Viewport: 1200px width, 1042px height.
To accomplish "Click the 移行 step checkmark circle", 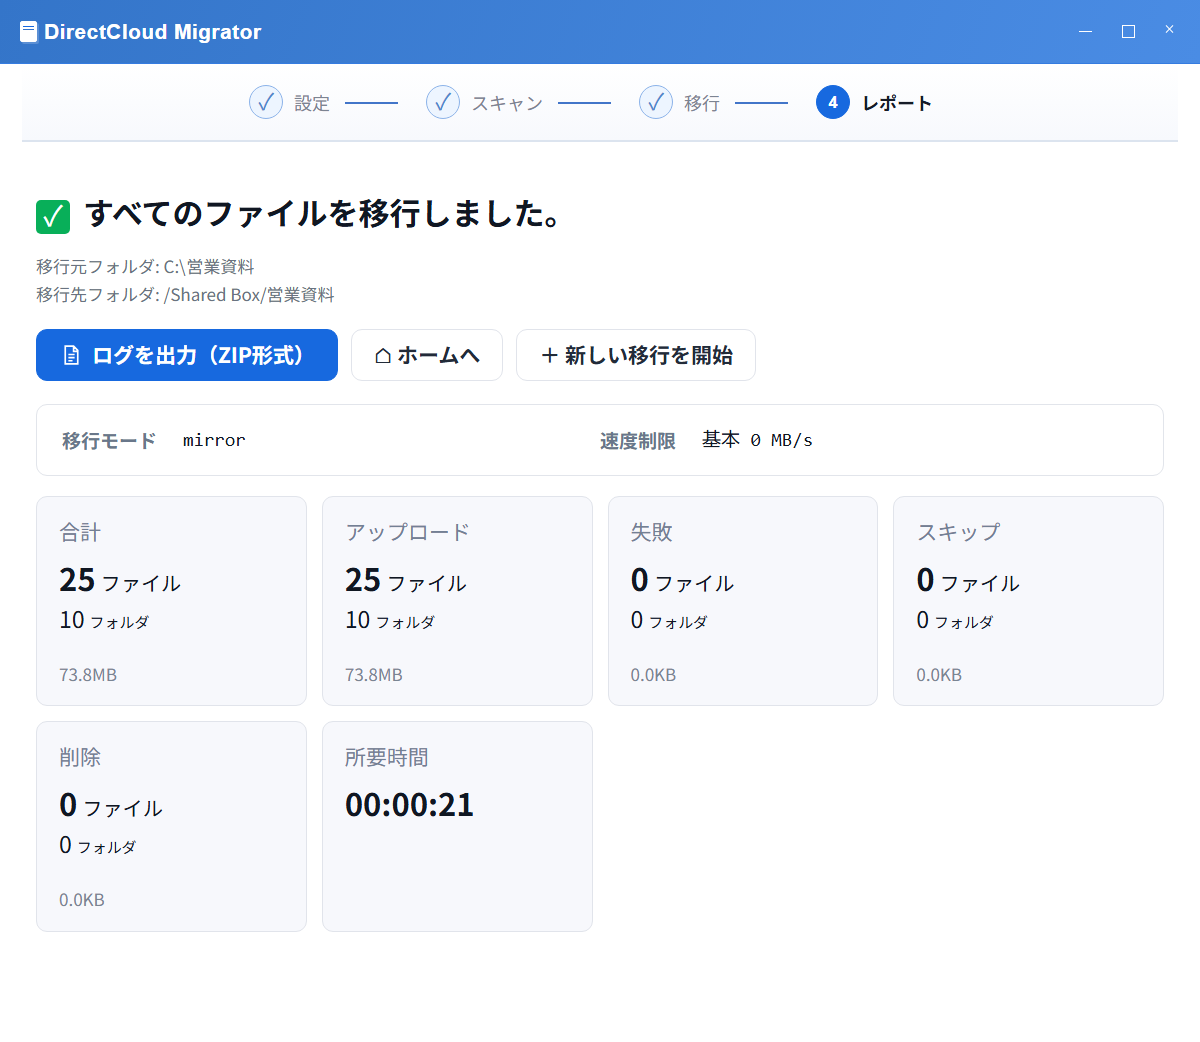I will pyautogui.click(x=656, y=102).
